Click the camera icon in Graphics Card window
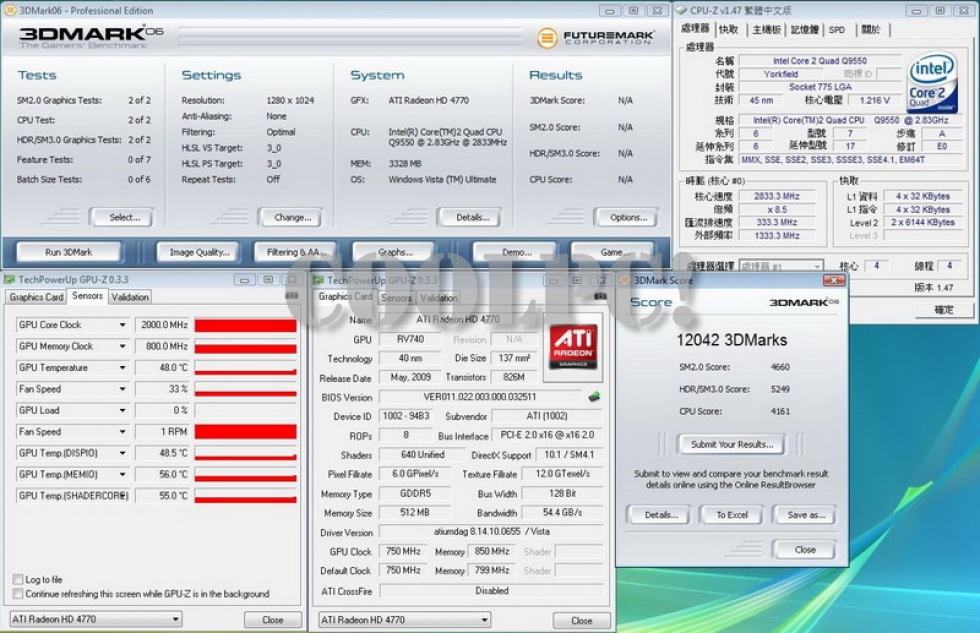Viewport: 980px width, 633px height. pos(599,296)
